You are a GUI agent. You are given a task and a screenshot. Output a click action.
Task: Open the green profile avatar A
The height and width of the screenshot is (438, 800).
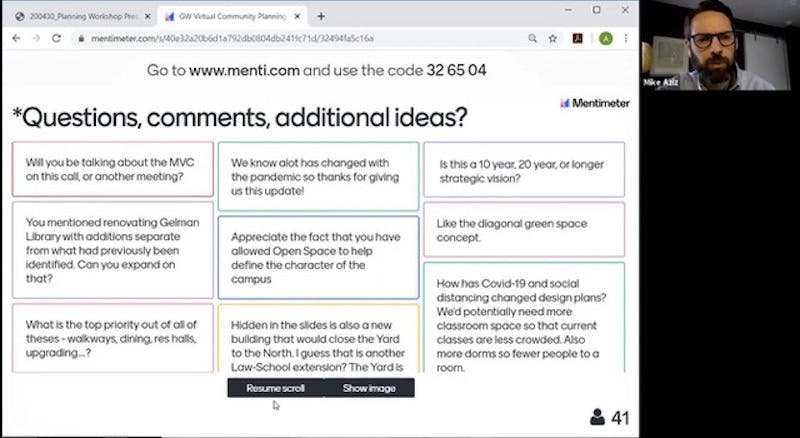(x=606, y=38)
